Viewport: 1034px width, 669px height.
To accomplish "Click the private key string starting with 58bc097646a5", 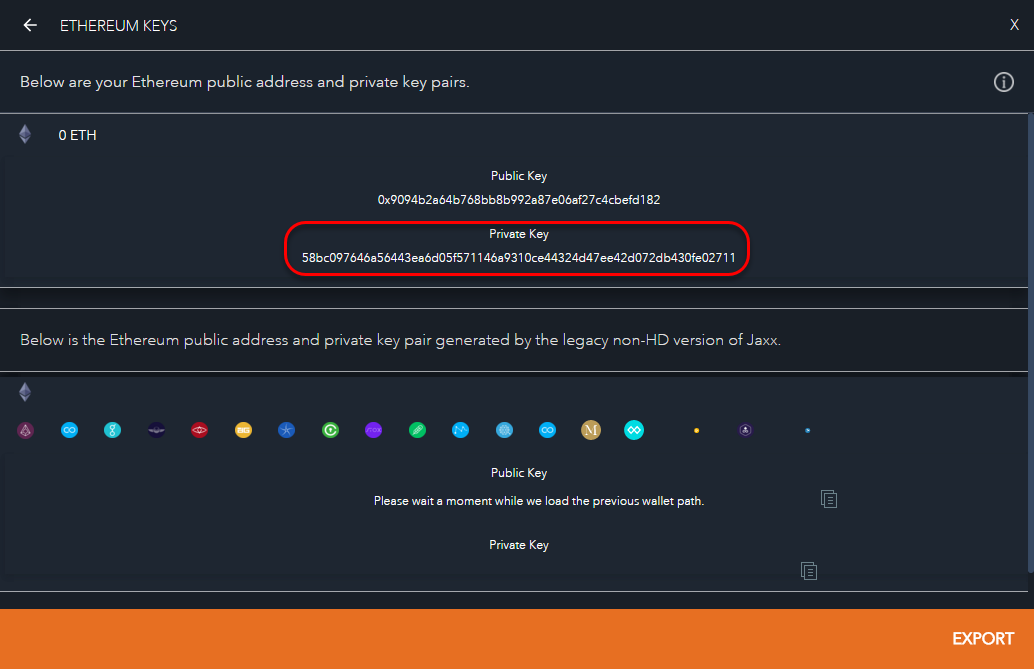I will click(x=519, y=258).
